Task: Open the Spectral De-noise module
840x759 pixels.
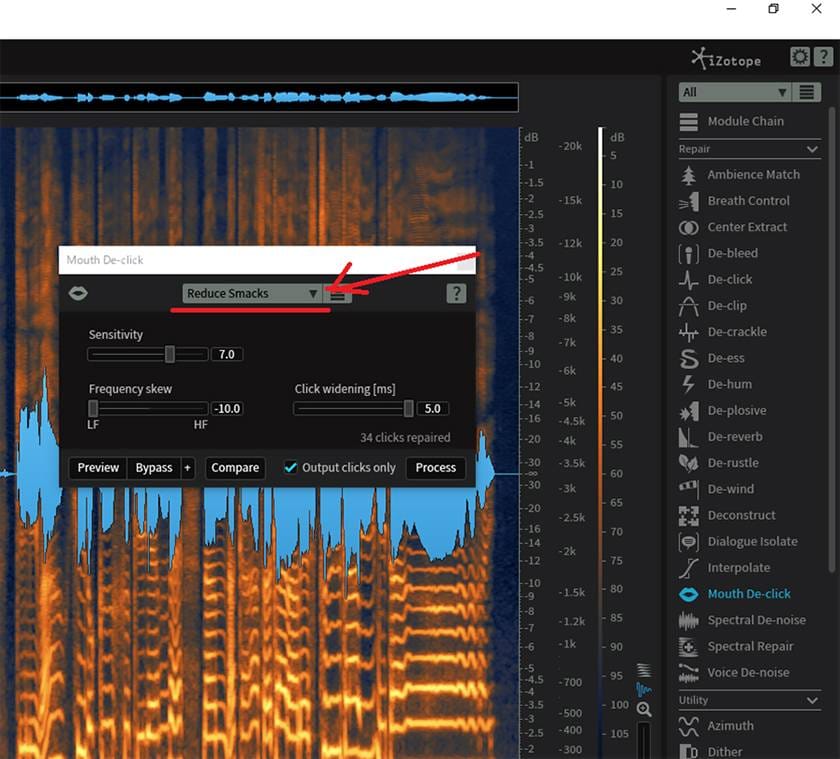Action: coord(755,620)
